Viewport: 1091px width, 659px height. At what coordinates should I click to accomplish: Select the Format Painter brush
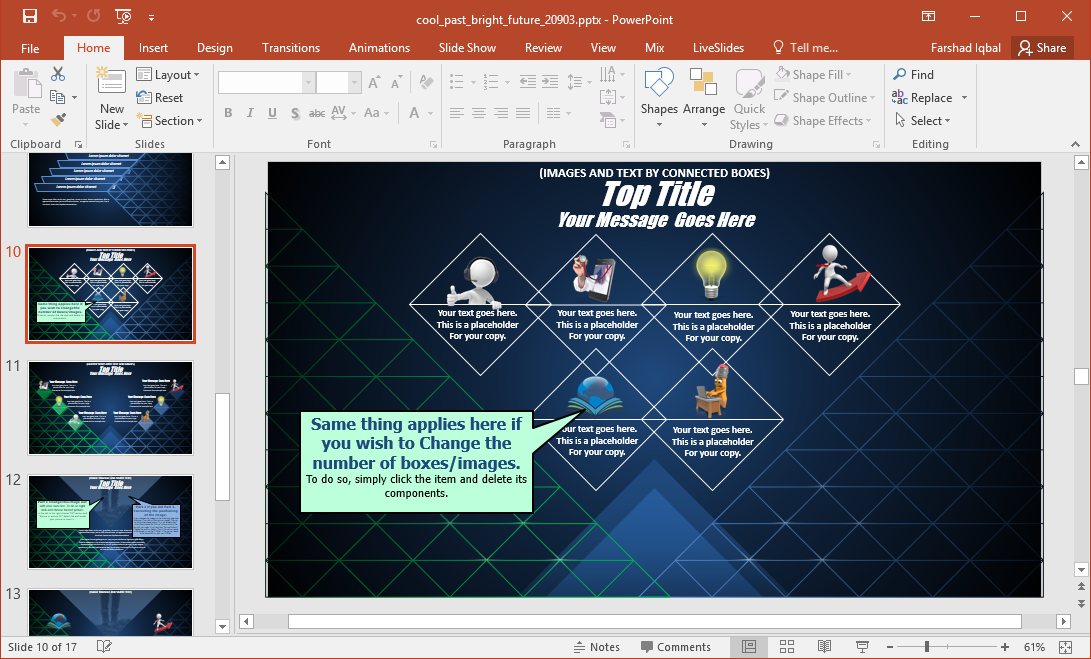coord(58,120)
